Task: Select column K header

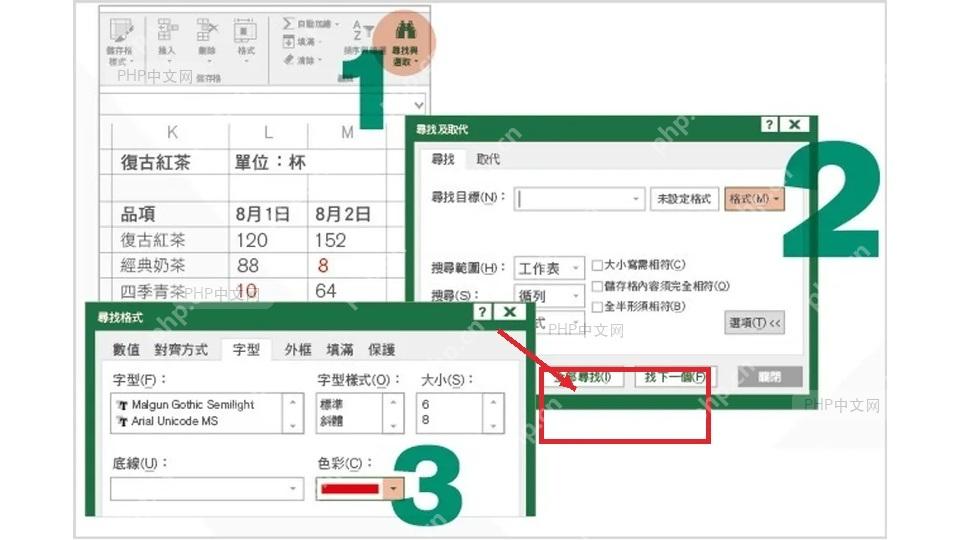Action: [171, 132]
